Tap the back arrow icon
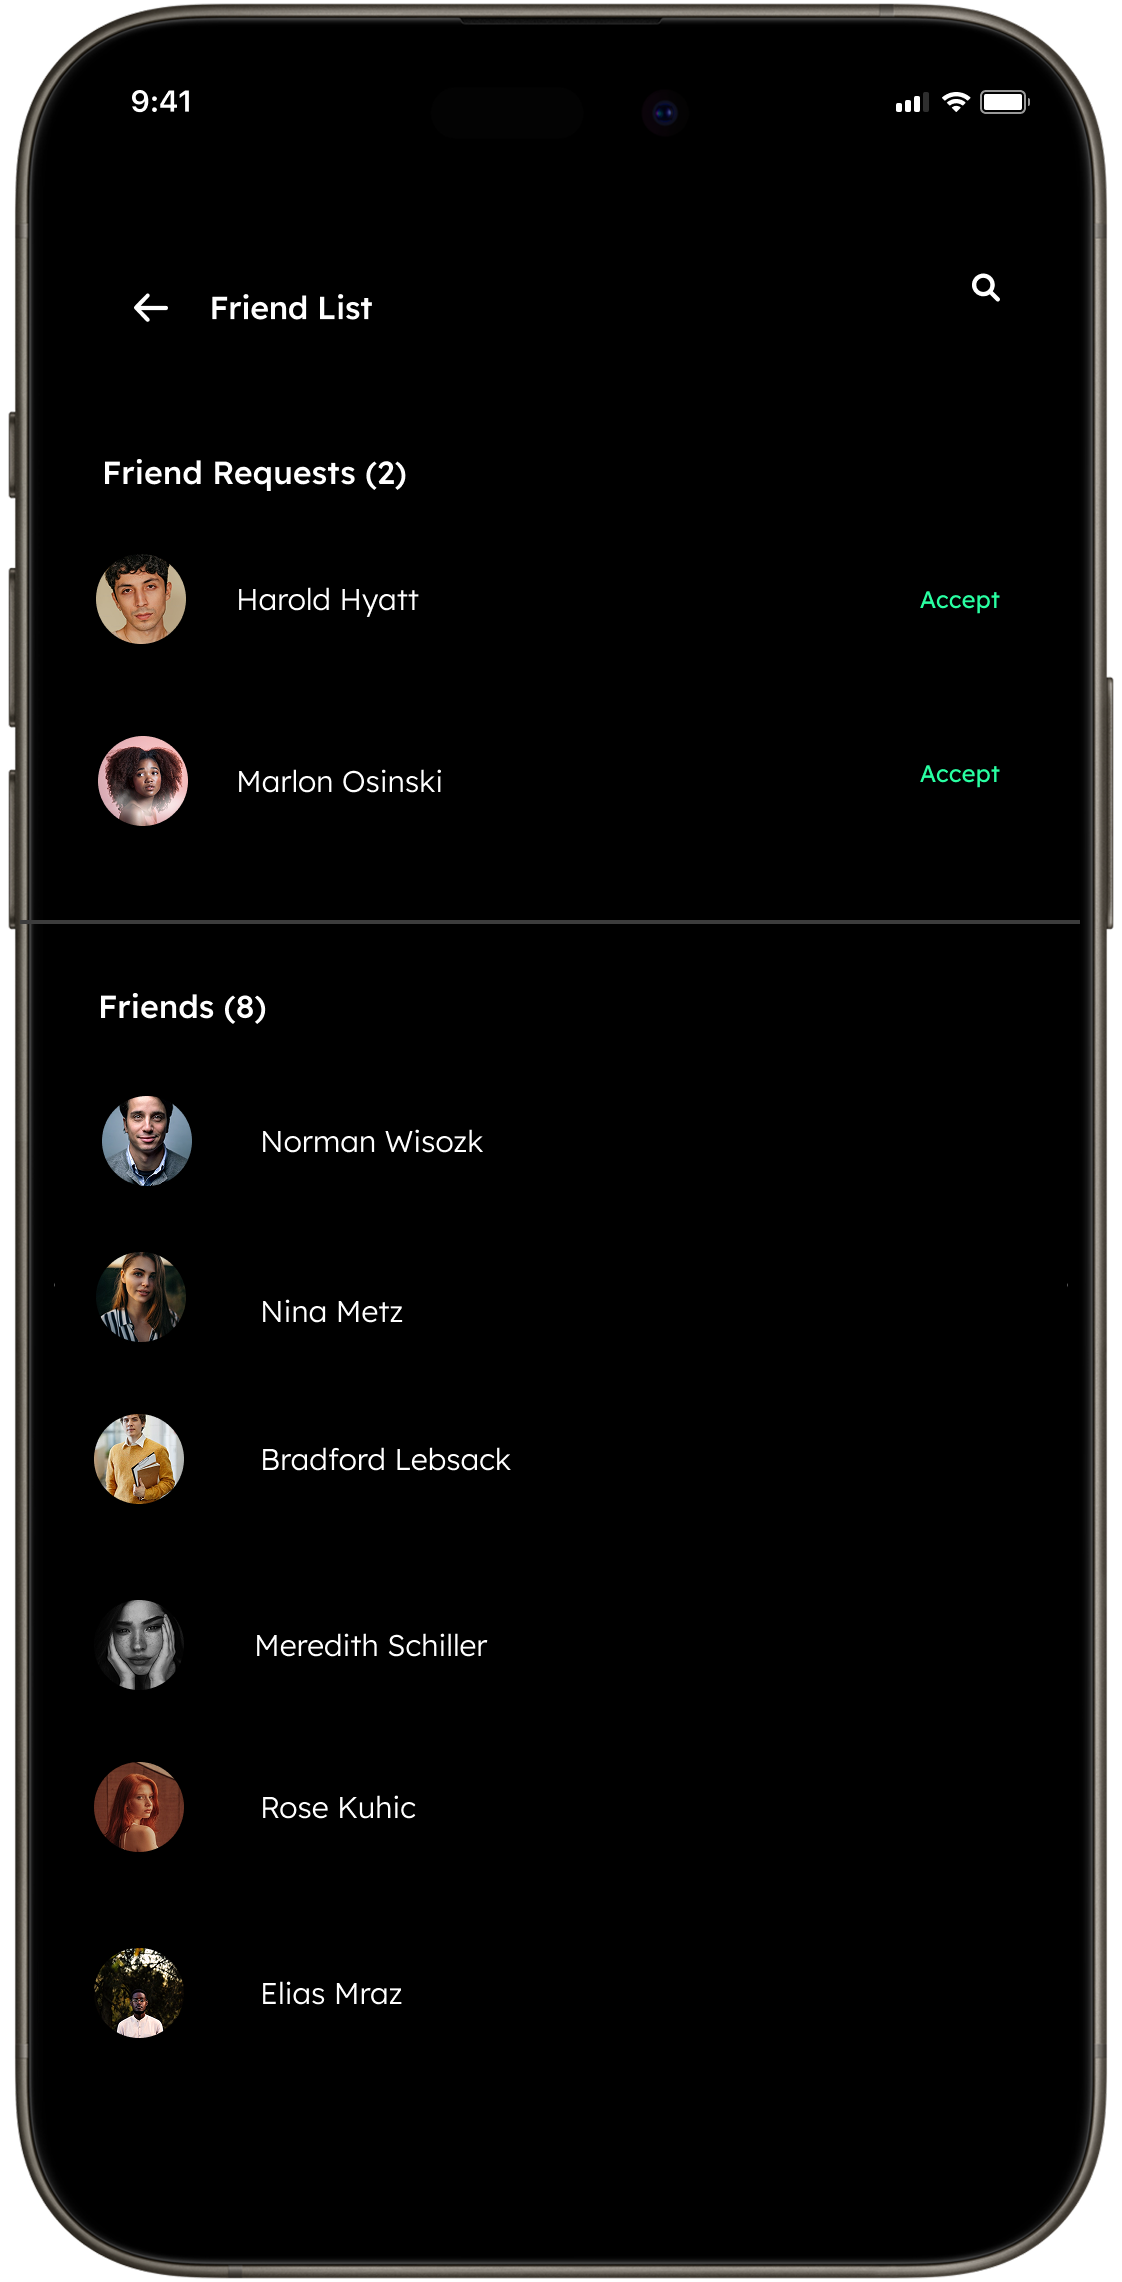Screen dimensions: 1122x2282 tap(151, 308)
